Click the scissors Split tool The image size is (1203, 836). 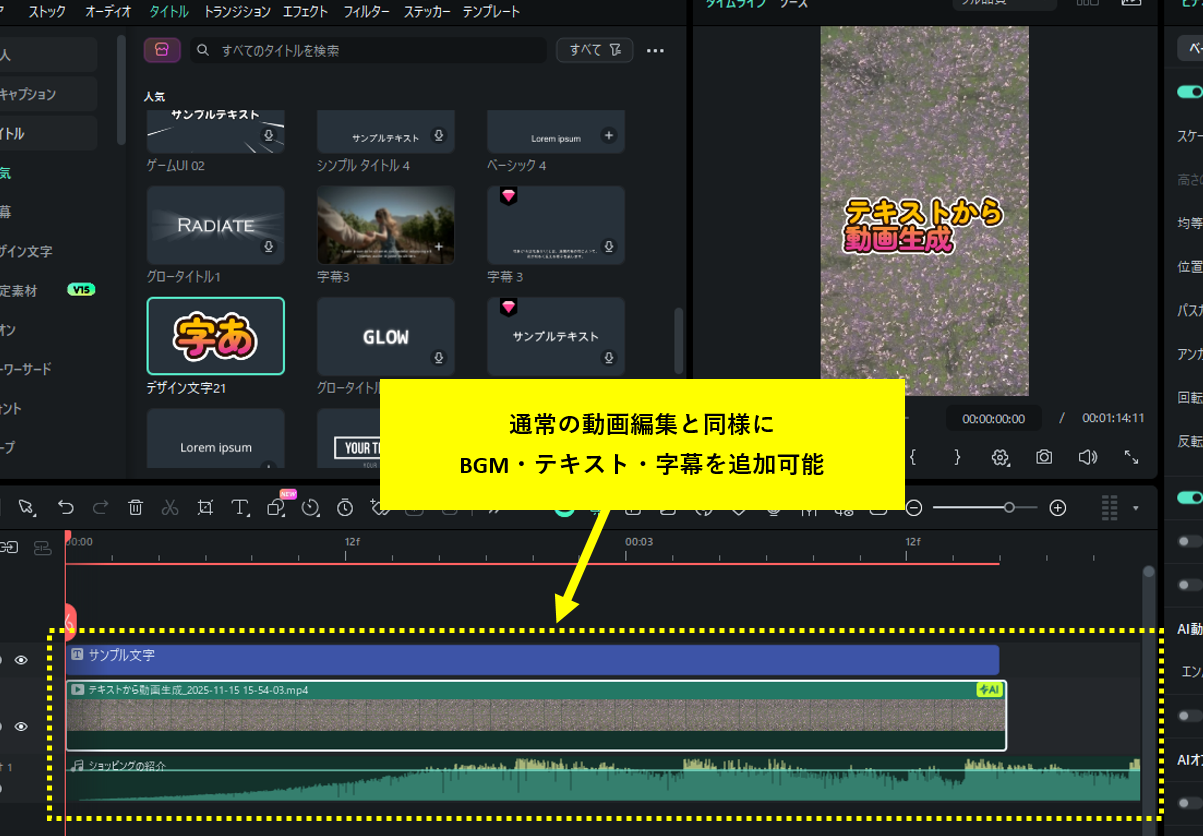[x=170, y=509]
